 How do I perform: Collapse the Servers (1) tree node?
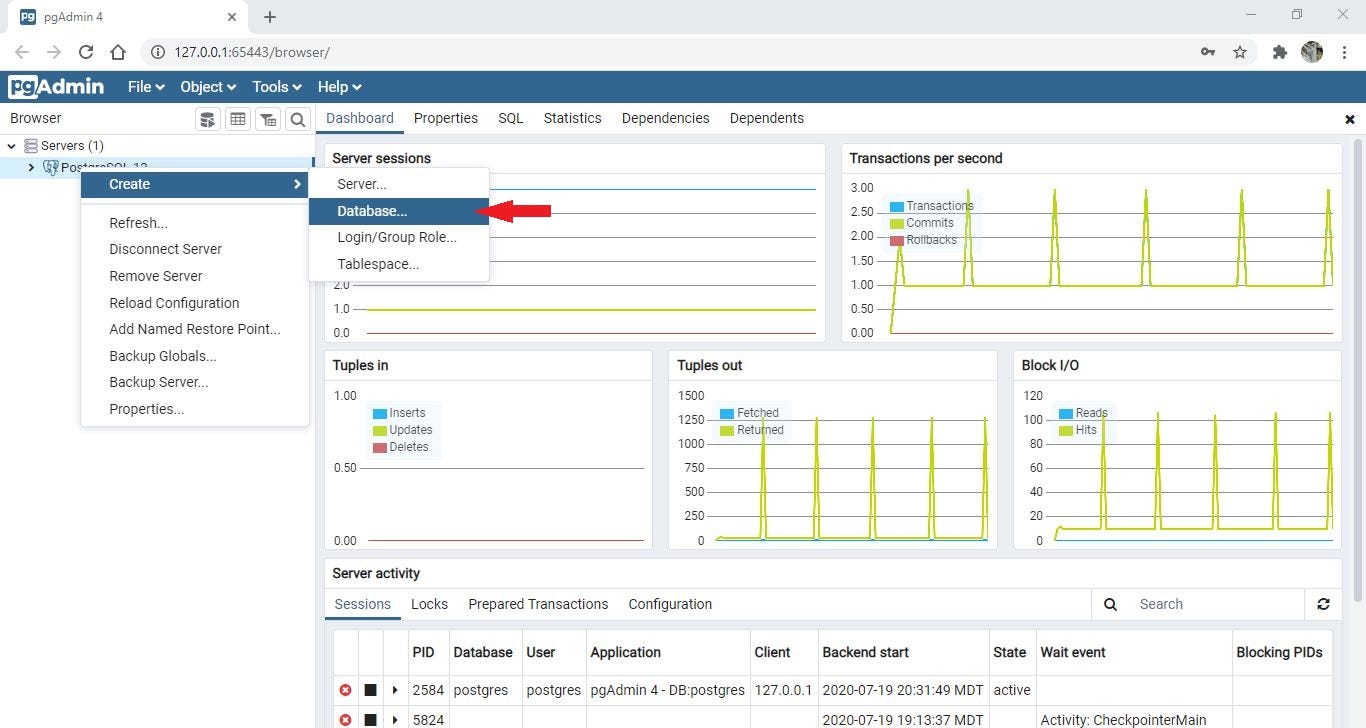[12, 146]
